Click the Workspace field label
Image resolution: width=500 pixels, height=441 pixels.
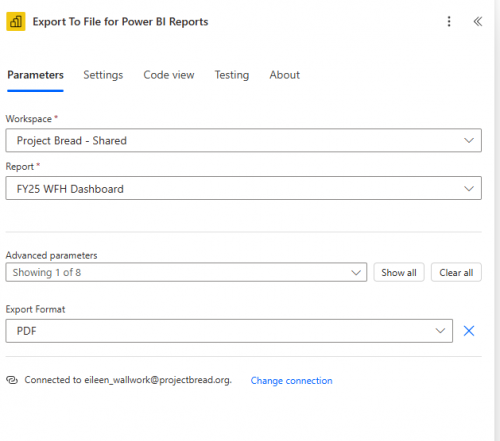click(29, 119)
